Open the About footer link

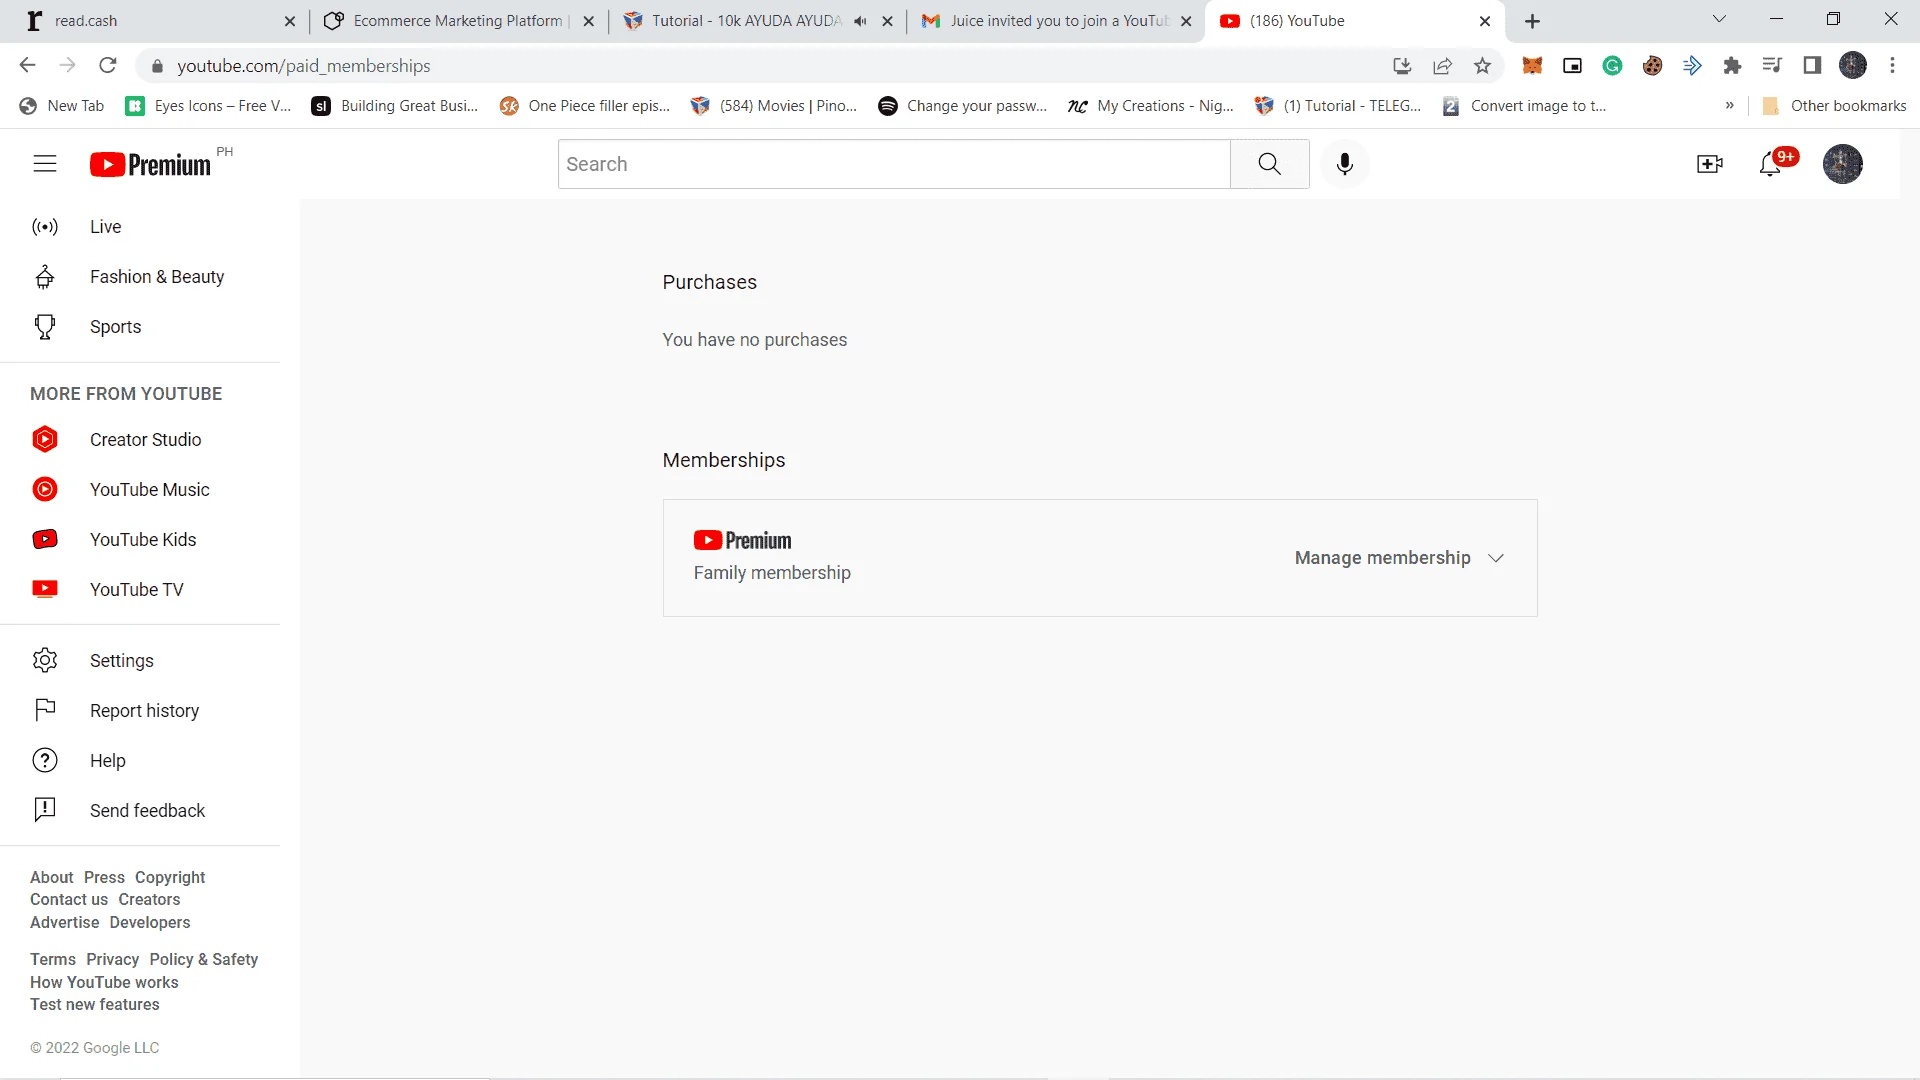point(52,877)
